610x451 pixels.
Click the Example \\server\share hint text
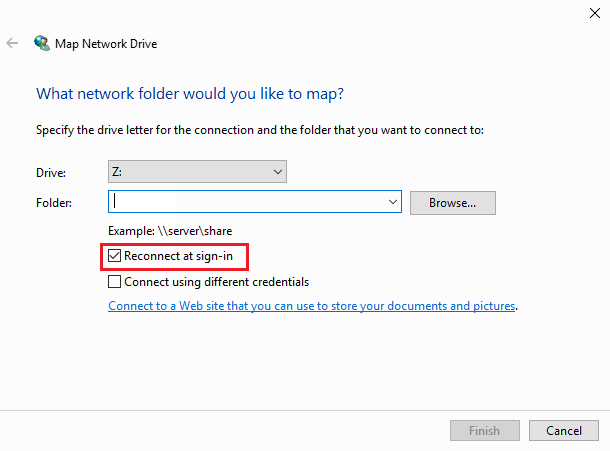170,231
